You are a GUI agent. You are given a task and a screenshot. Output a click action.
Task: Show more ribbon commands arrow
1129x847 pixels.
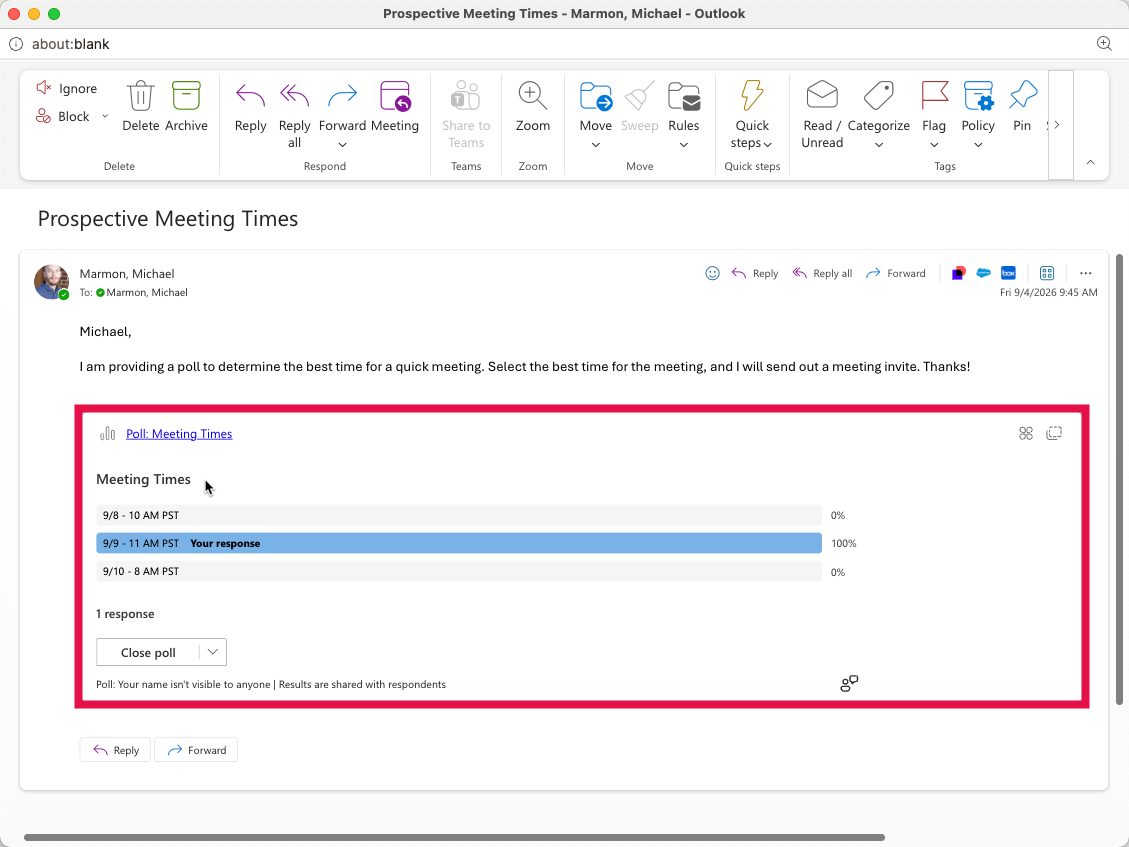click(x=1057, y=125)
